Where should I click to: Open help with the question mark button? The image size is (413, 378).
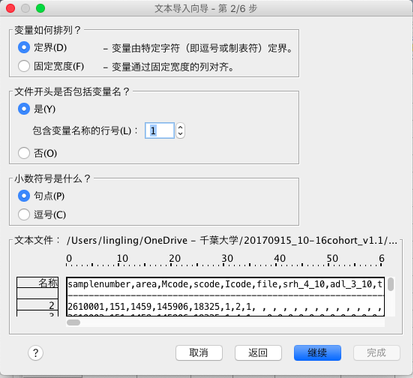tap(36, 353)
